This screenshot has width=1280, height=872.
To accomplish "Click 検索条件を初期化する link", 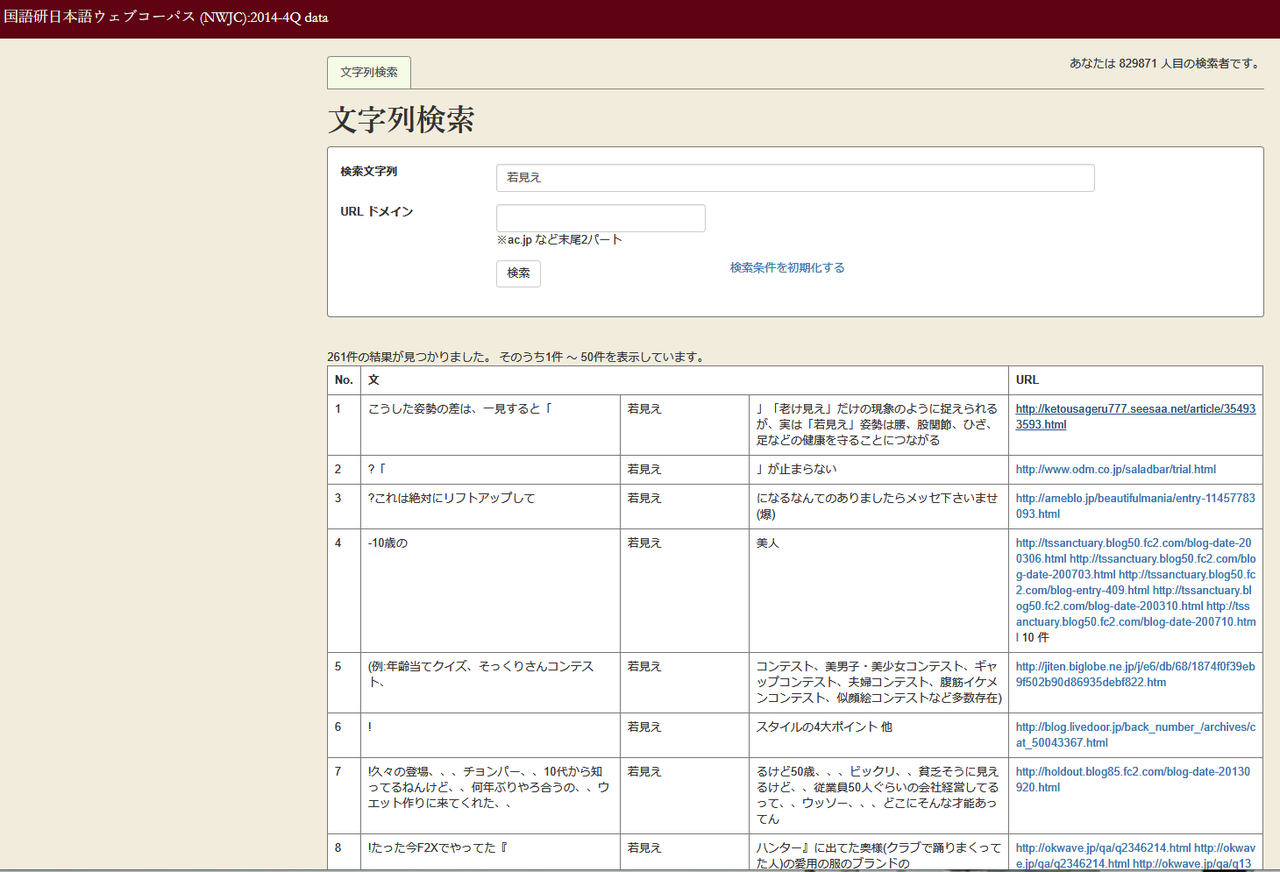I will click(x=787, y=268).
